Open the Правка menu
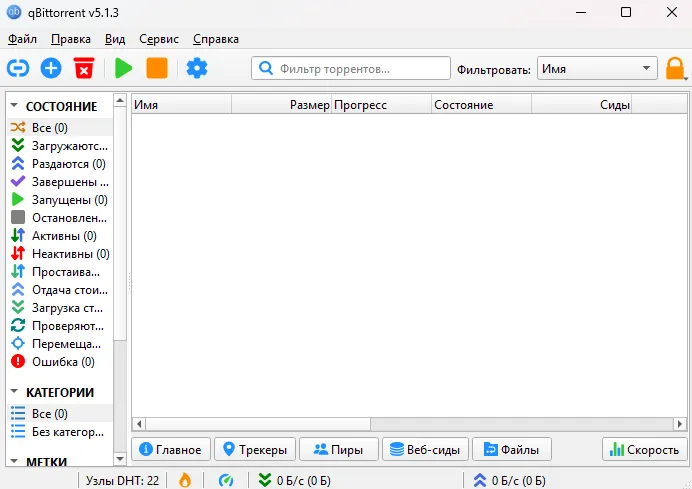Screen dimensions: 692x489 (71, 39)
